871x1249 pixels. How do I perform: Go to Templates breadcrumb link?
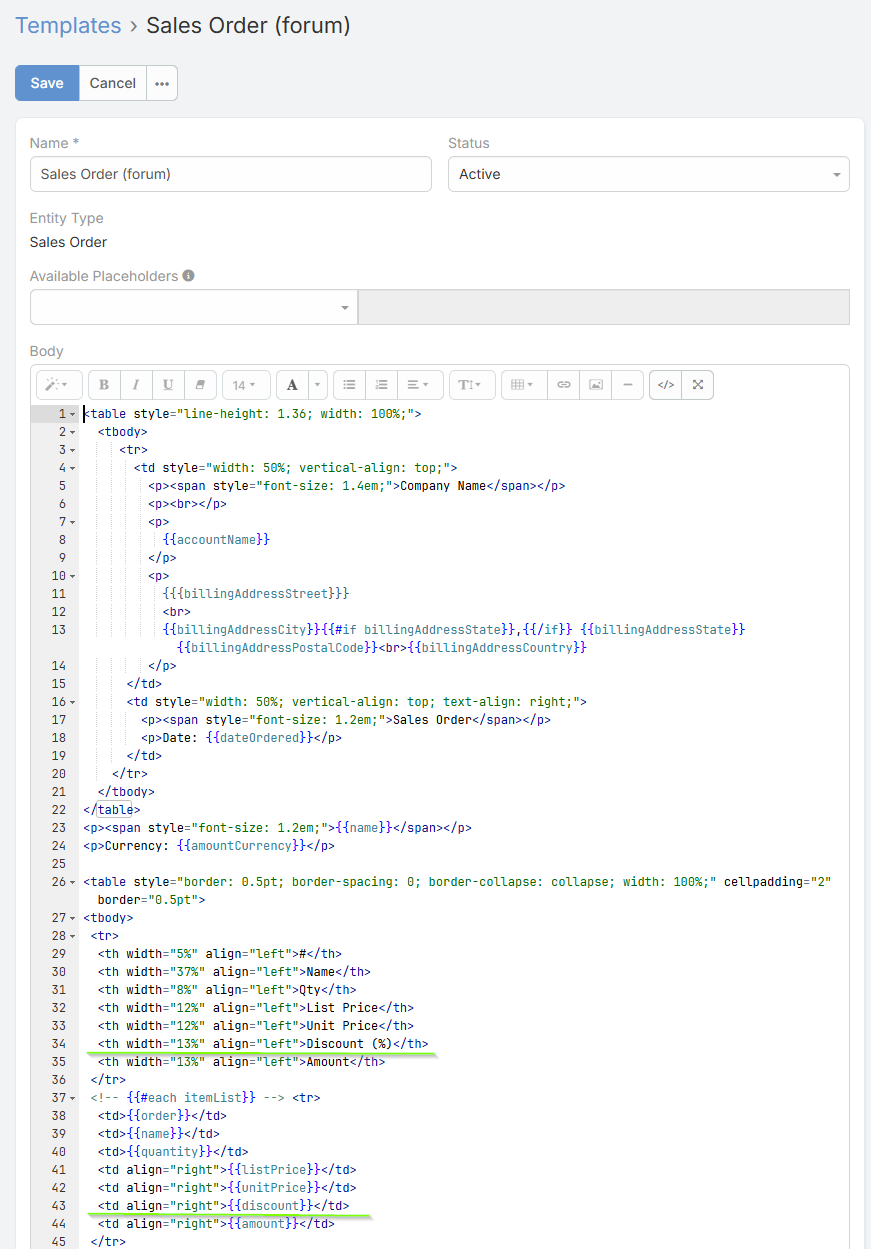point(68,26)
